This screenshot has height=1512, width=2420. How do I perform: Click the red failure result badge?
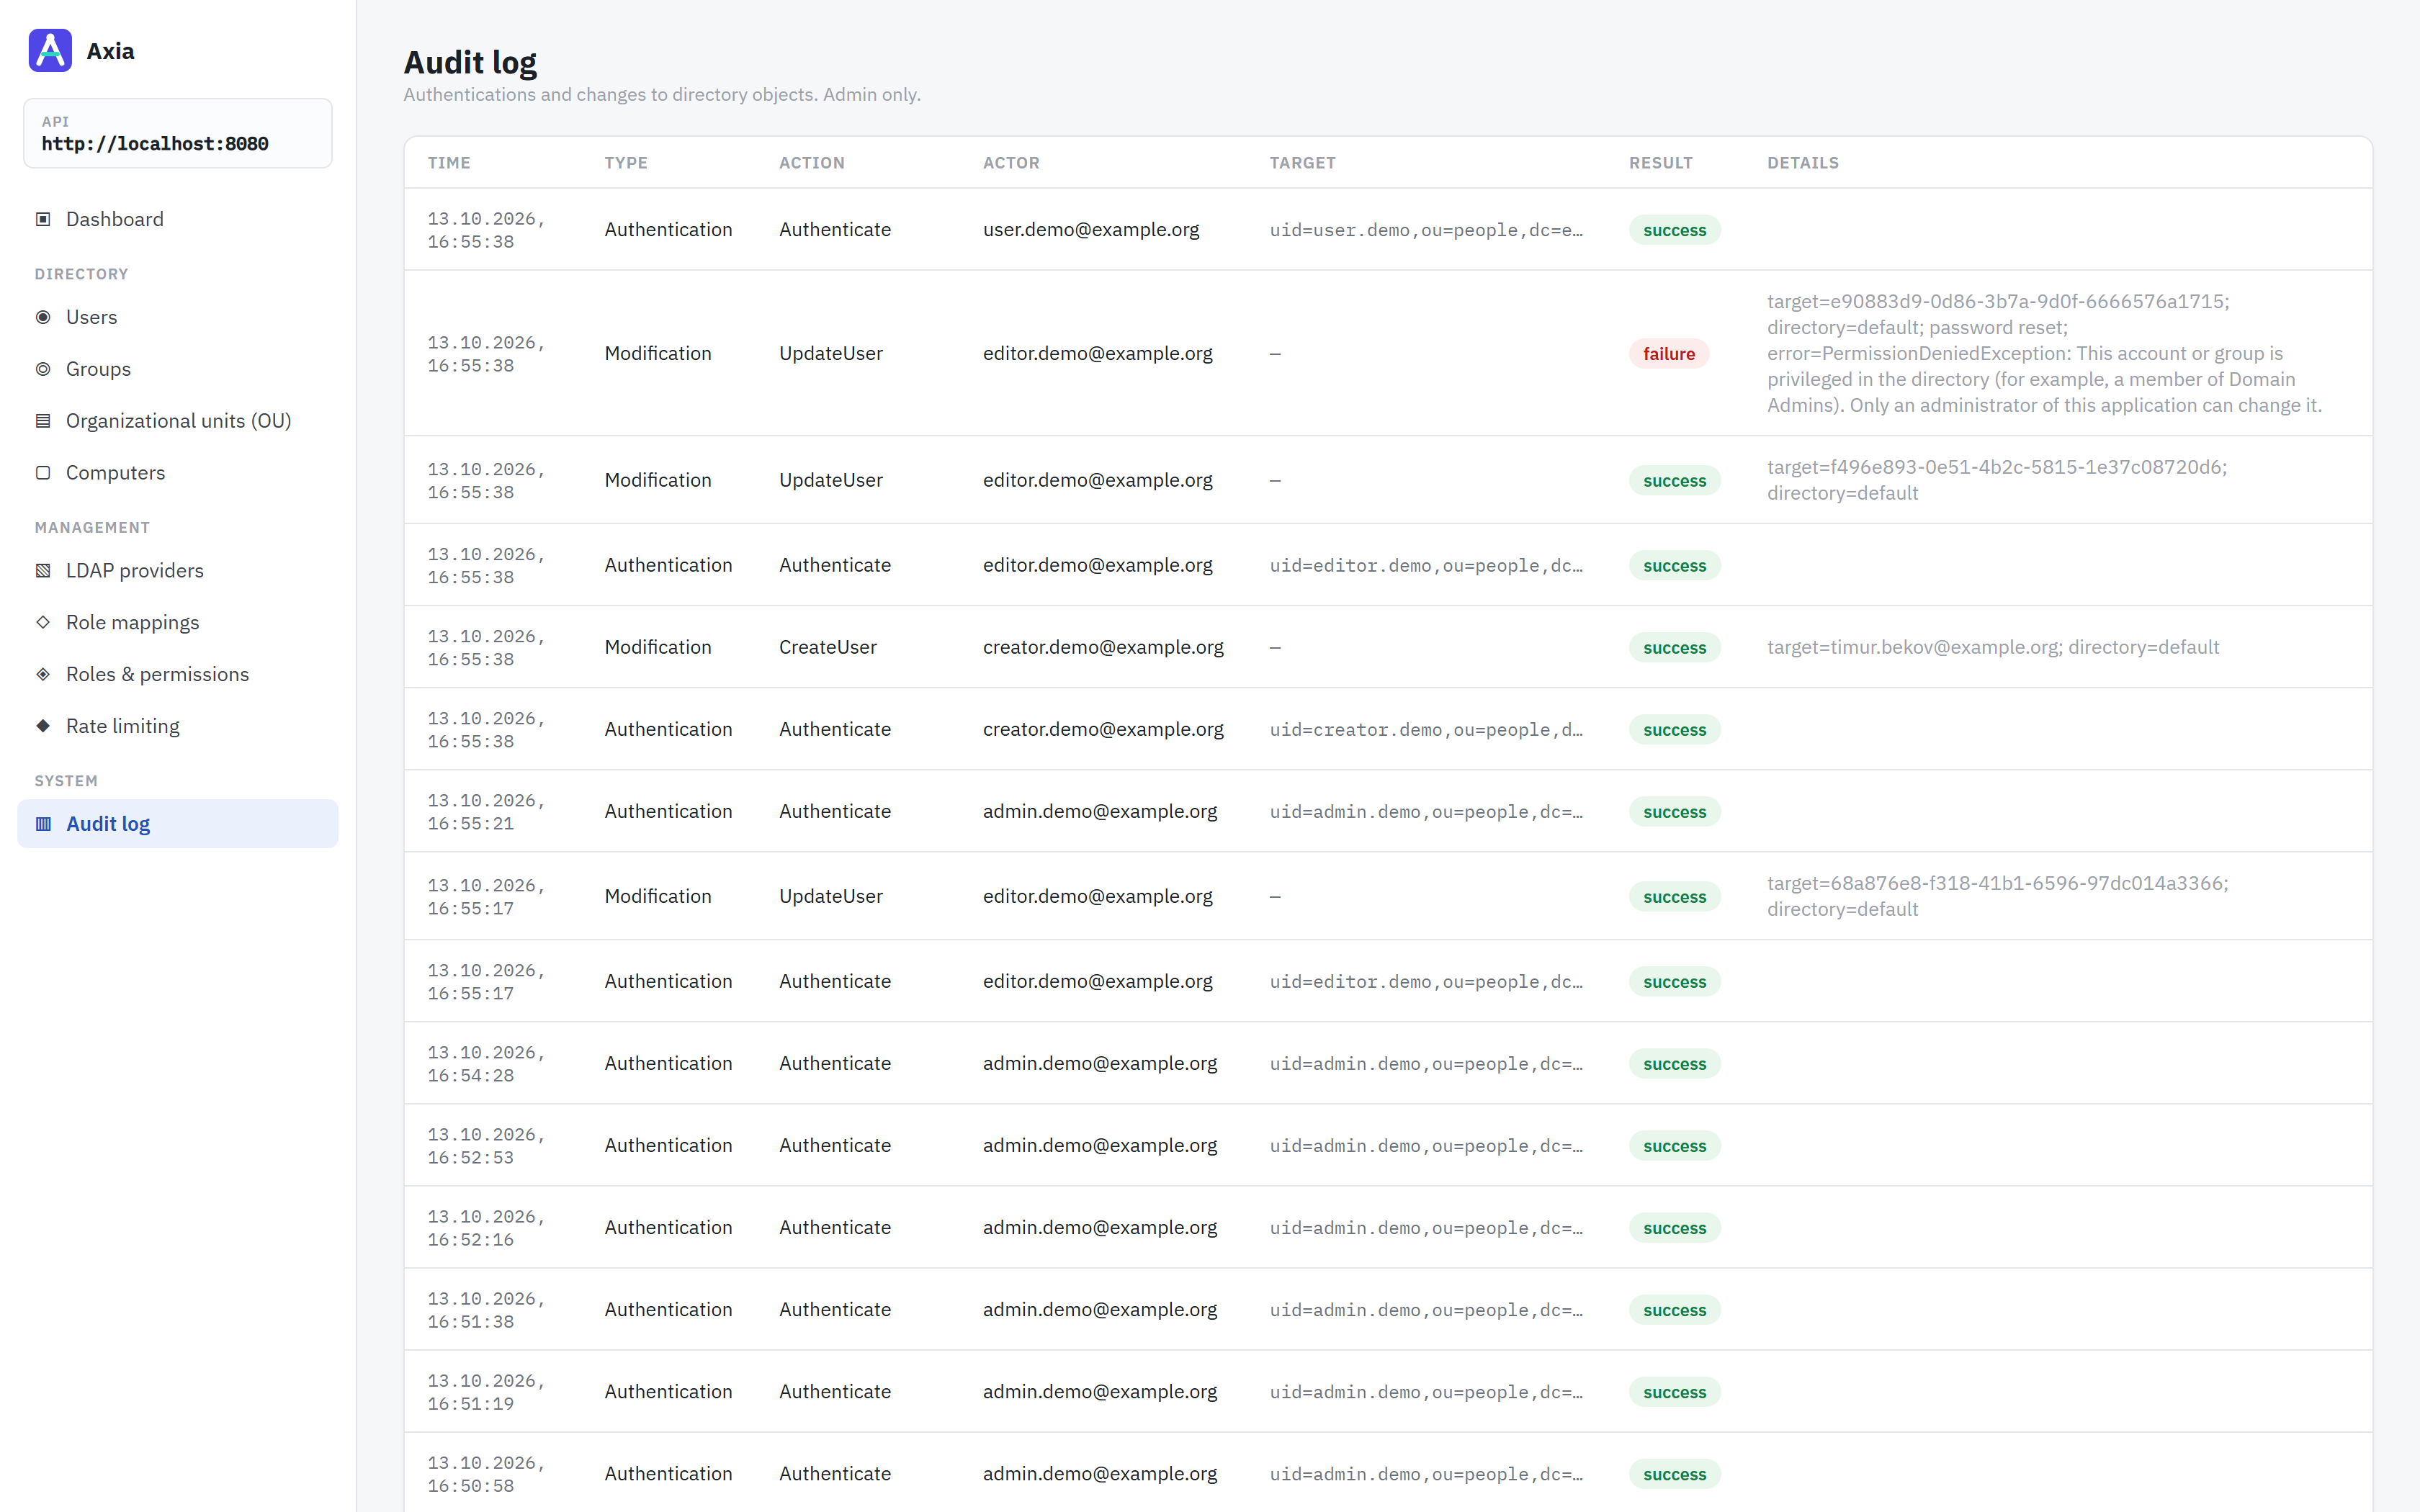tap(1669, 354)
